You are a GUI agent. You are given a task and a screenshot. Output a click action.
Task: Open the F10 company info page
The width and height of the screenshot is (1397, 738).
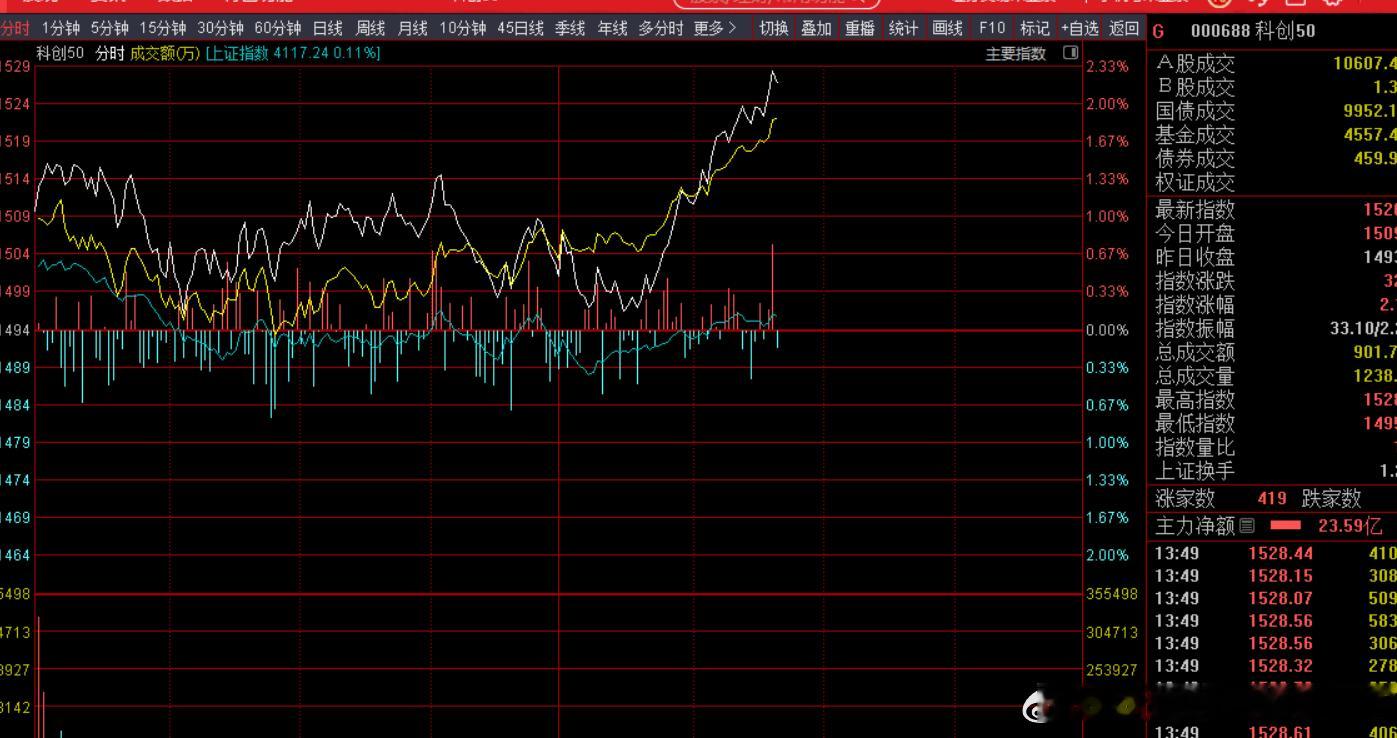click(992, 30)
